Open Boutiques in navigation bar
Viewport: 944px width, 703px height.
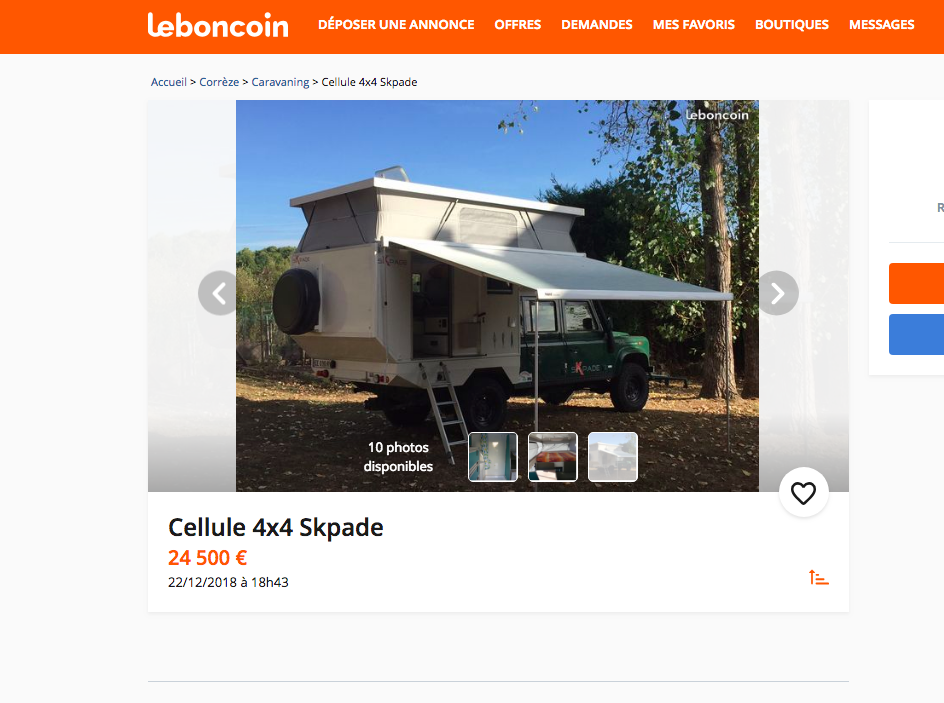(x=792, y=25)
